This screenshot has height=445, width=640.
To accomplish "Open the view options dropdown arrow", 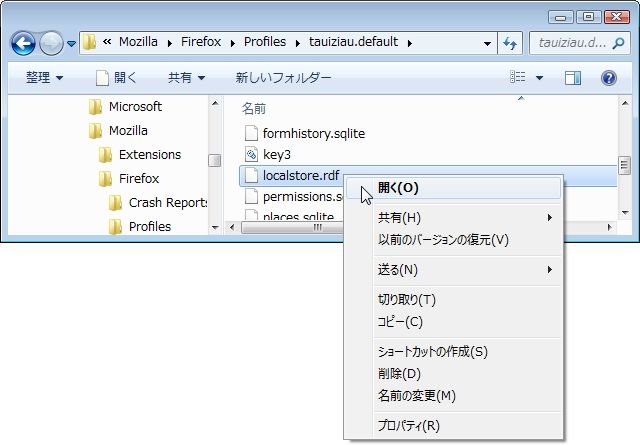I will click(539, 77).
